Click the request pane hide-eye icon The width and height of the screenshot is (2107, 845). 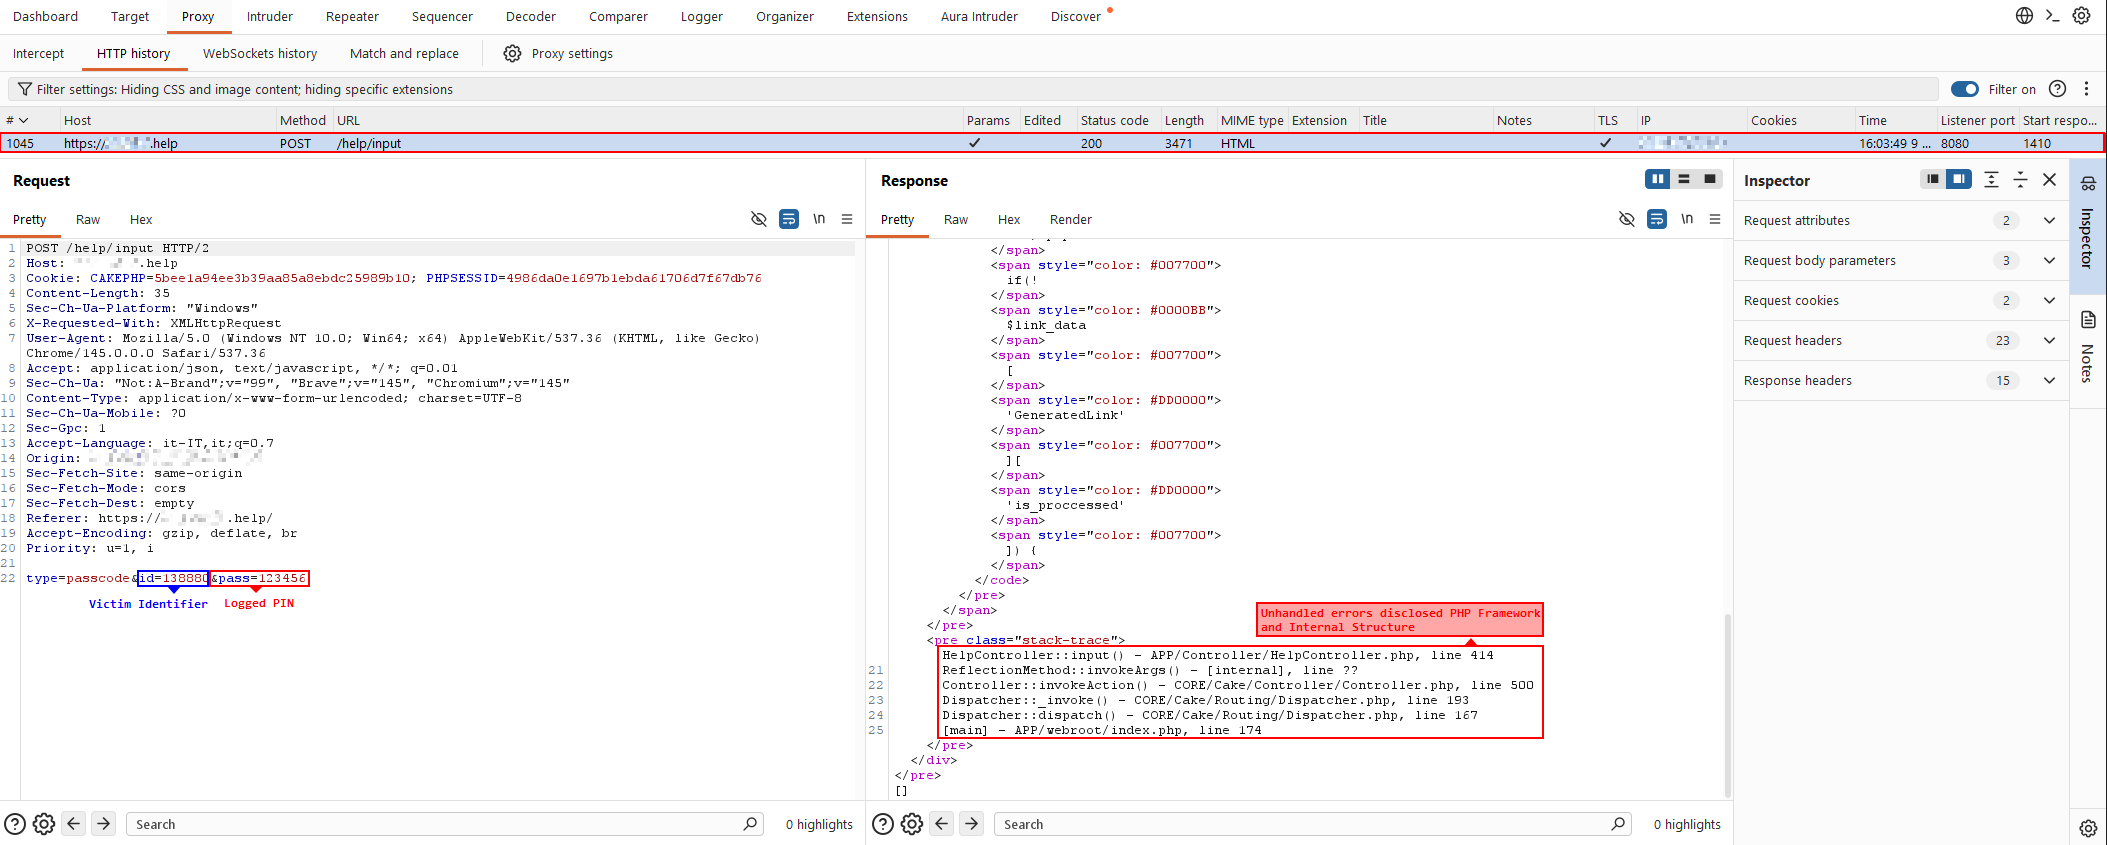click(759, 219)
